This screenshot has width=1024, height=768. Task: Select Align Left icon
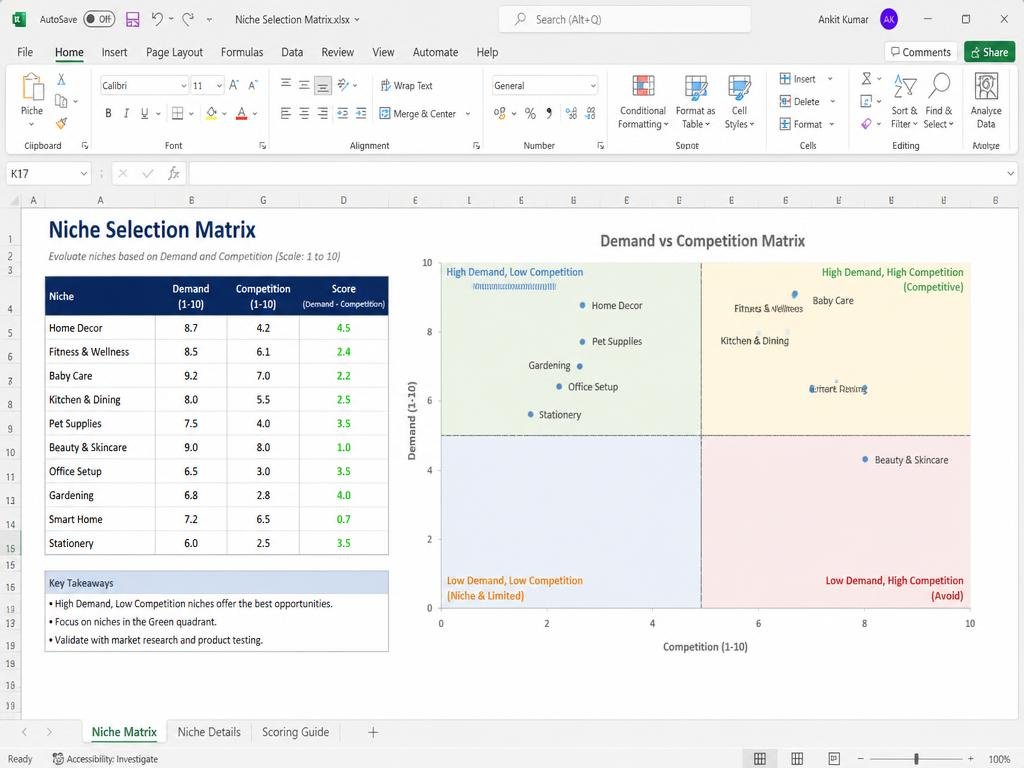[x=286, y=114]
